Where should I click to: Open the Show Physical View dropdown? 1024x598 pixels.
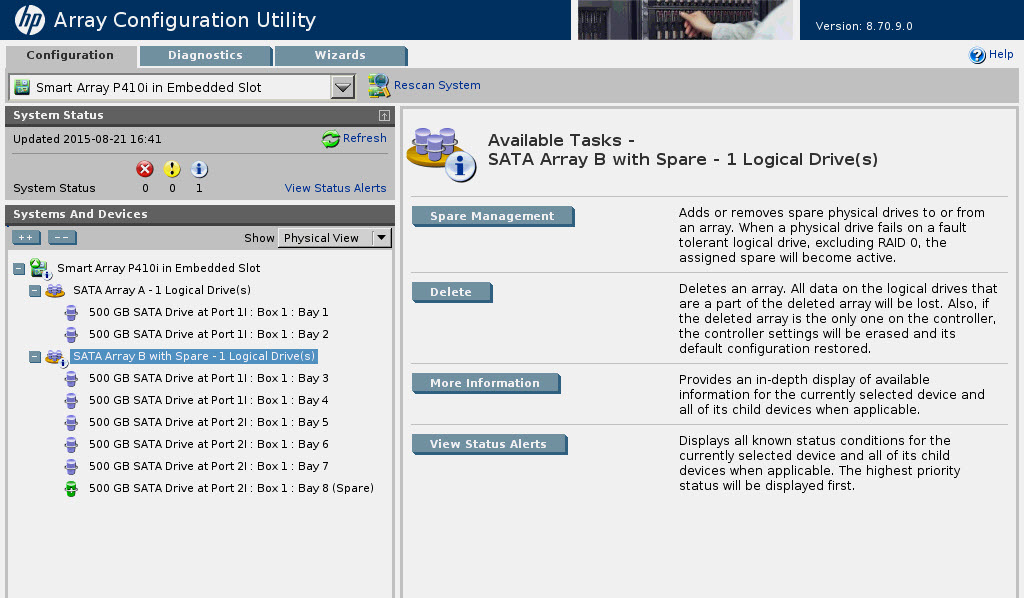(x=381, y=238)
